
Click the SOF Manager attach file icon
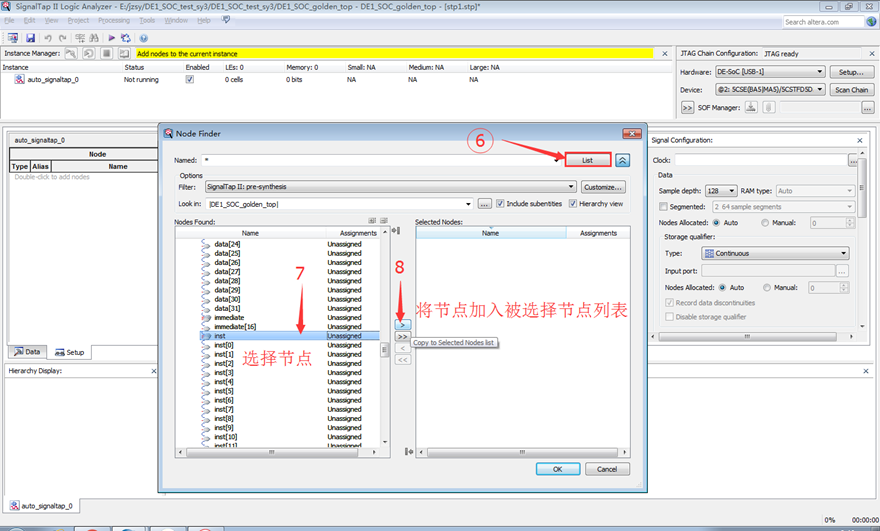pos(769,107)
